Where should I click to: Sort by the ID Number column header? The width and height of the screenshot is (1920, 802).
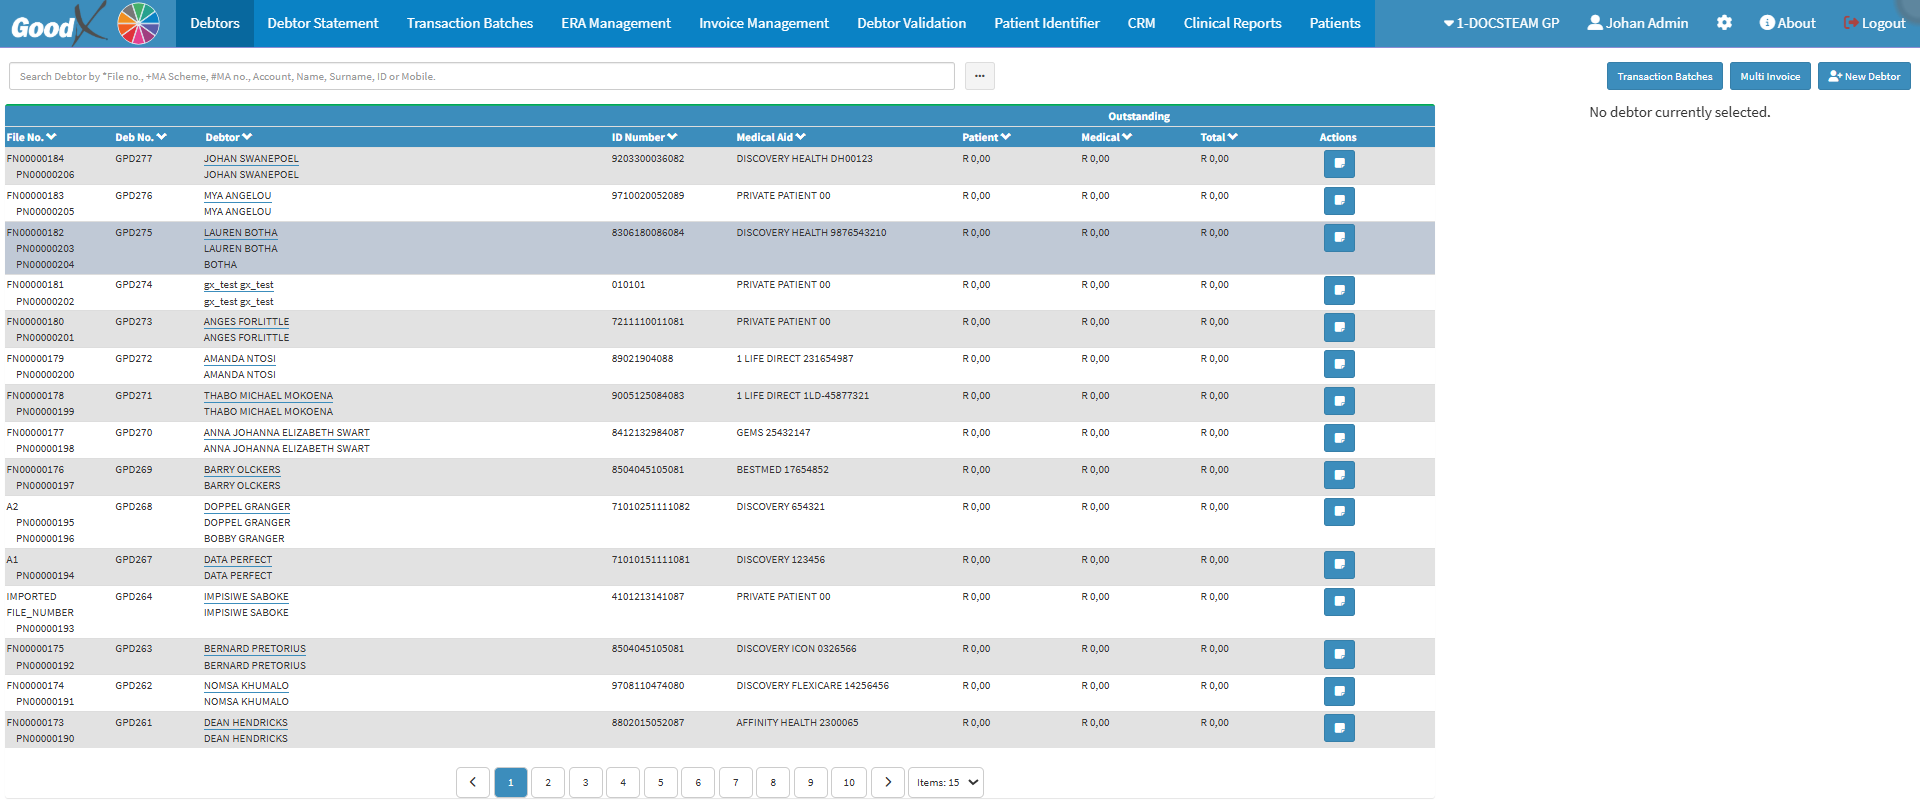[644, 137]
